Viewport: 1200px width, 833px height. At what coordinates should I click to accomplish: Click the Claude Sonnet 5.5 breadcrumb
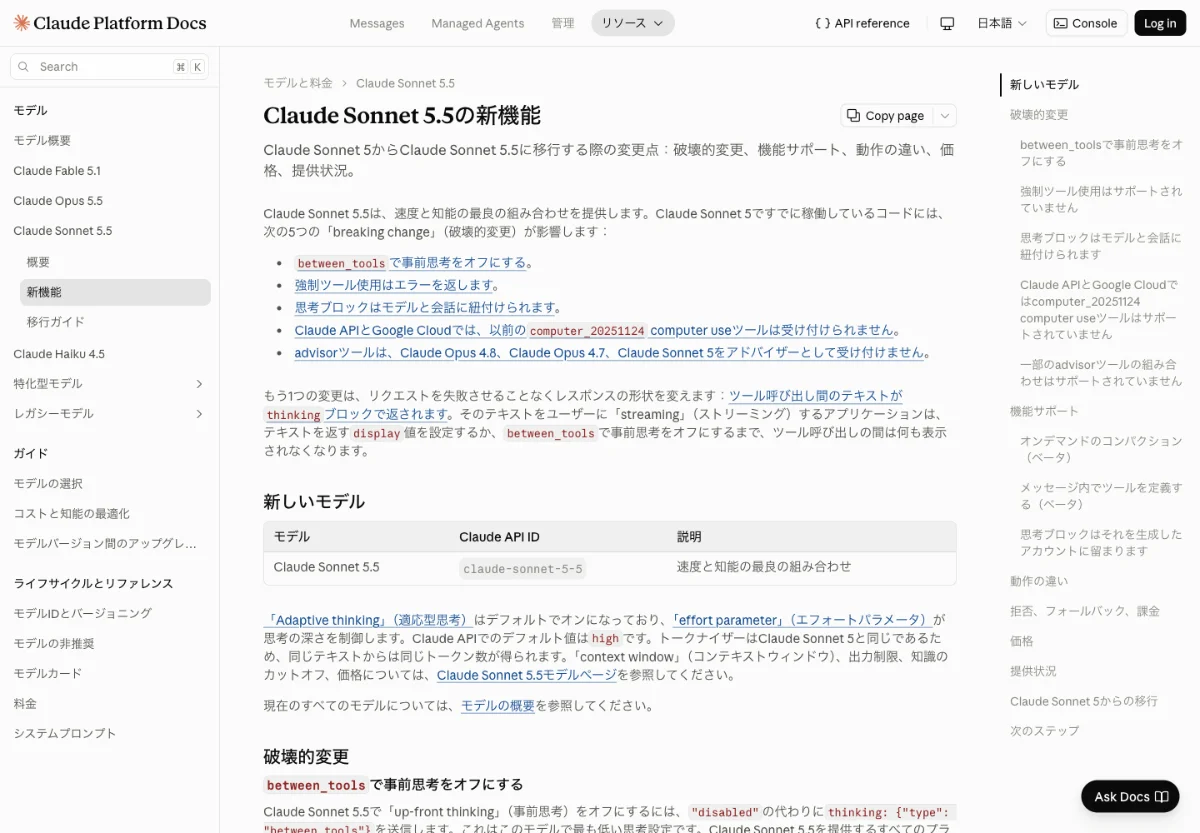click(x=405, y=83)
